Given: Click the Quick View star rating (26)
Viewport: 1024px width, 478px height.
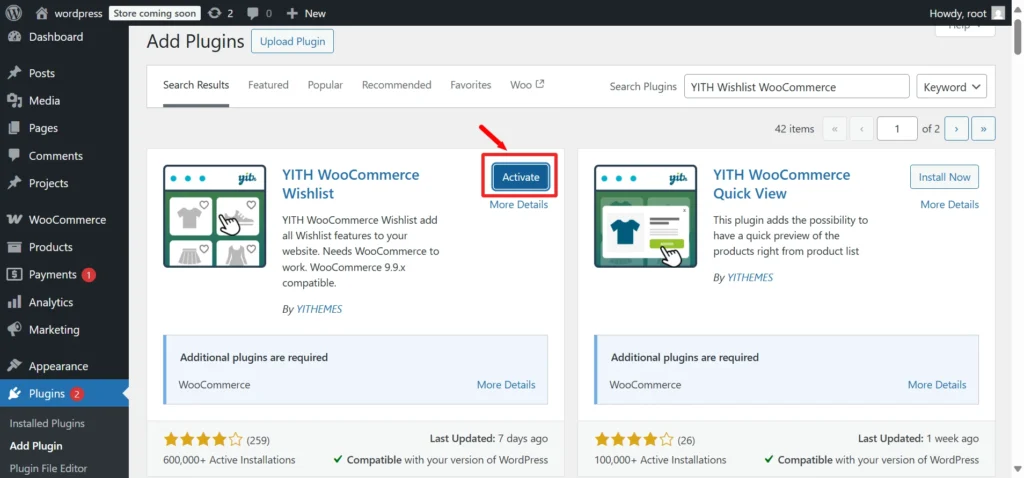Looking at the screenshot, I should coord(645,439).
